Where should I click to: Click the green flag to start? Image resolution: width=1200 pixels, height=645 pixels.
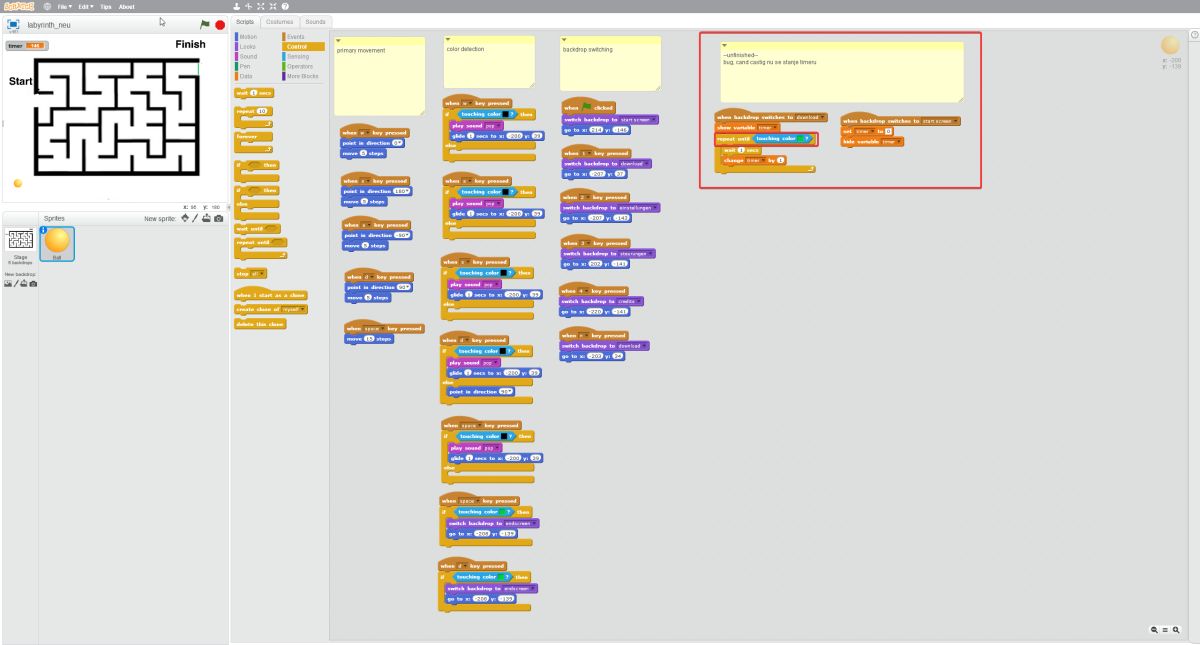tap(205, 24)
